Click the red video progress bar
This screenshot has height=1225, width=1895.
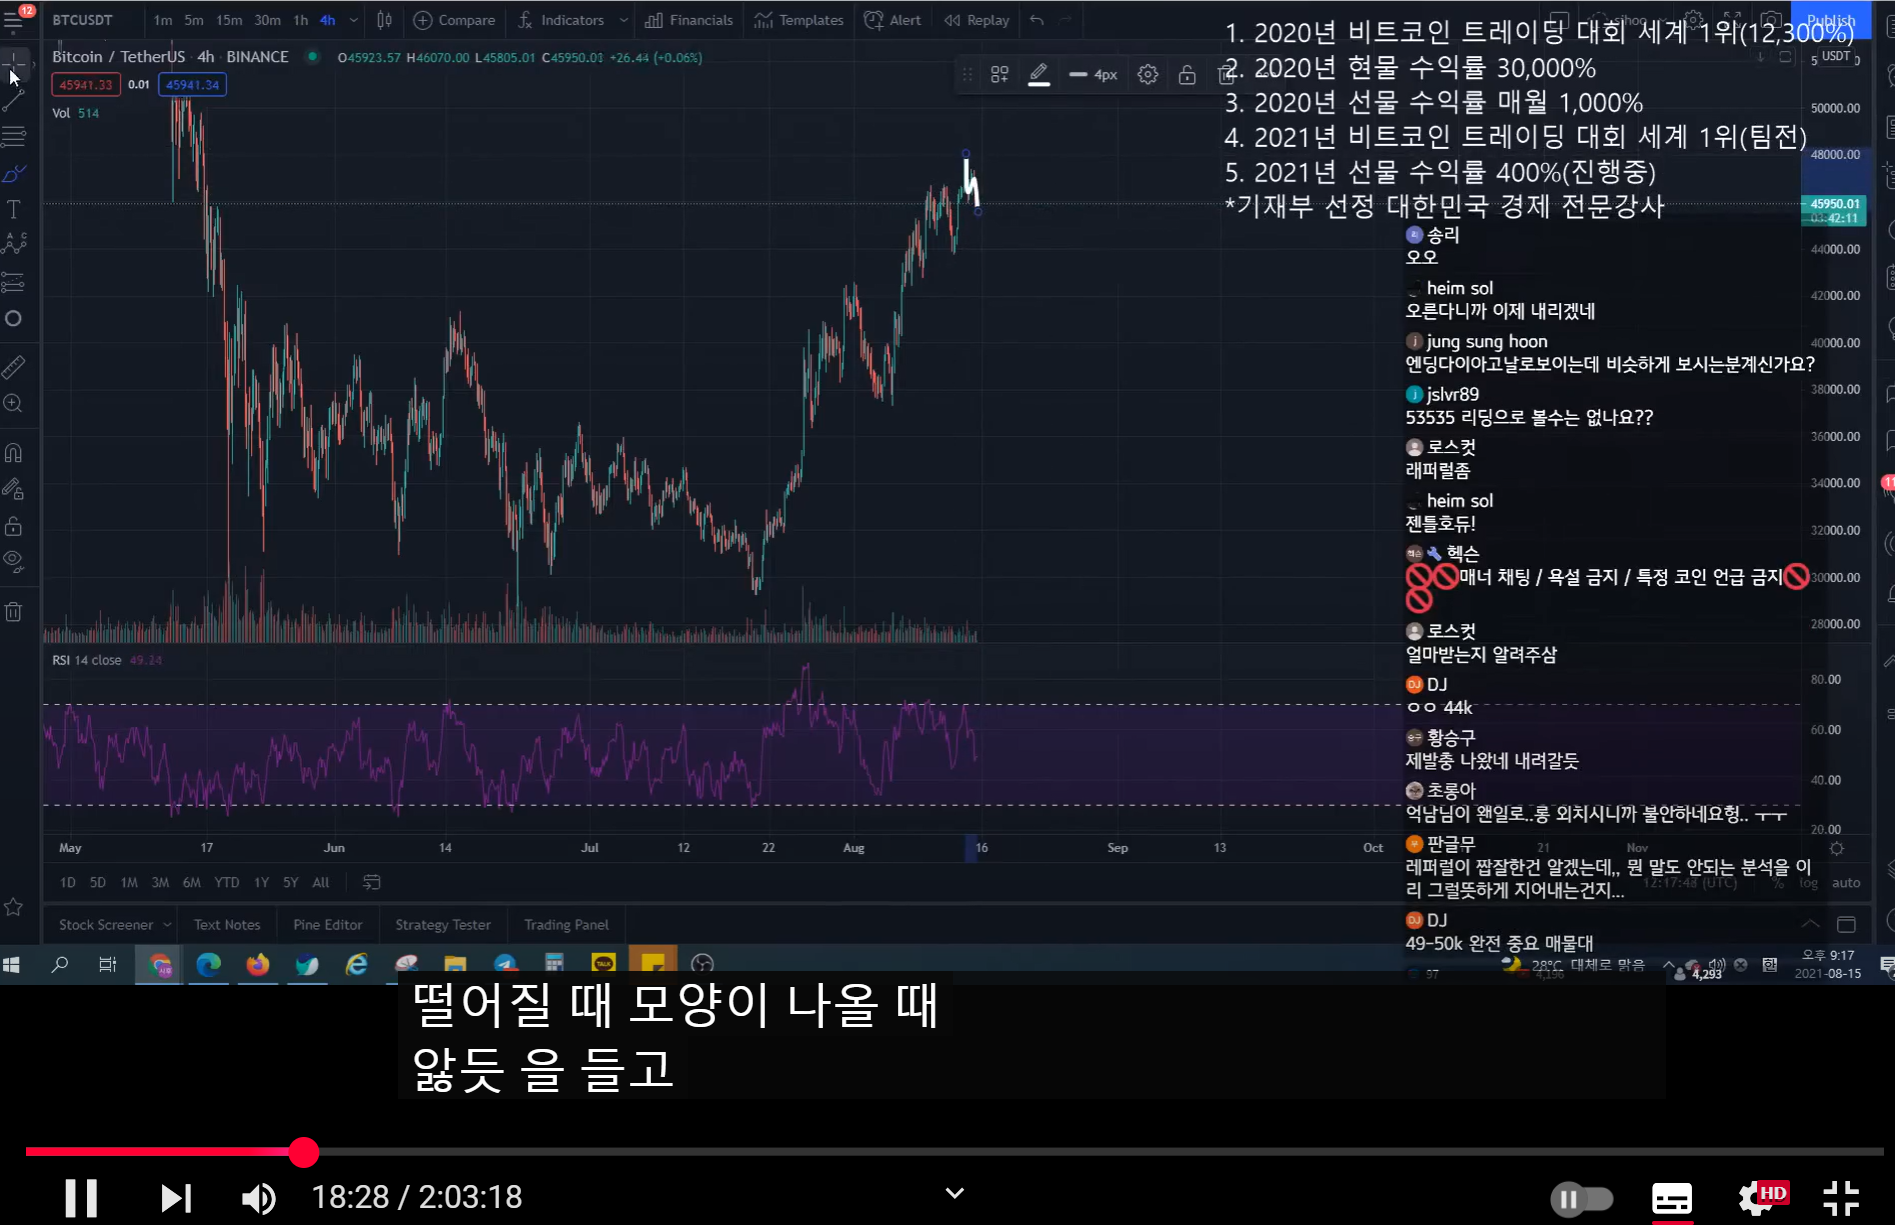pos(164,1152)
